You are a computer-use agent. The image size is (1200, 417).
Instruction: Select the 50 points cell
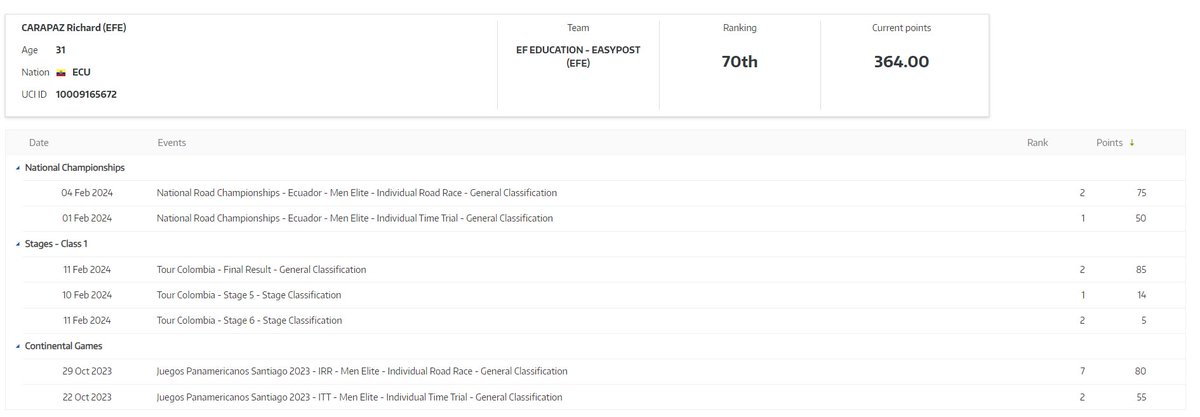[1141, 218]
